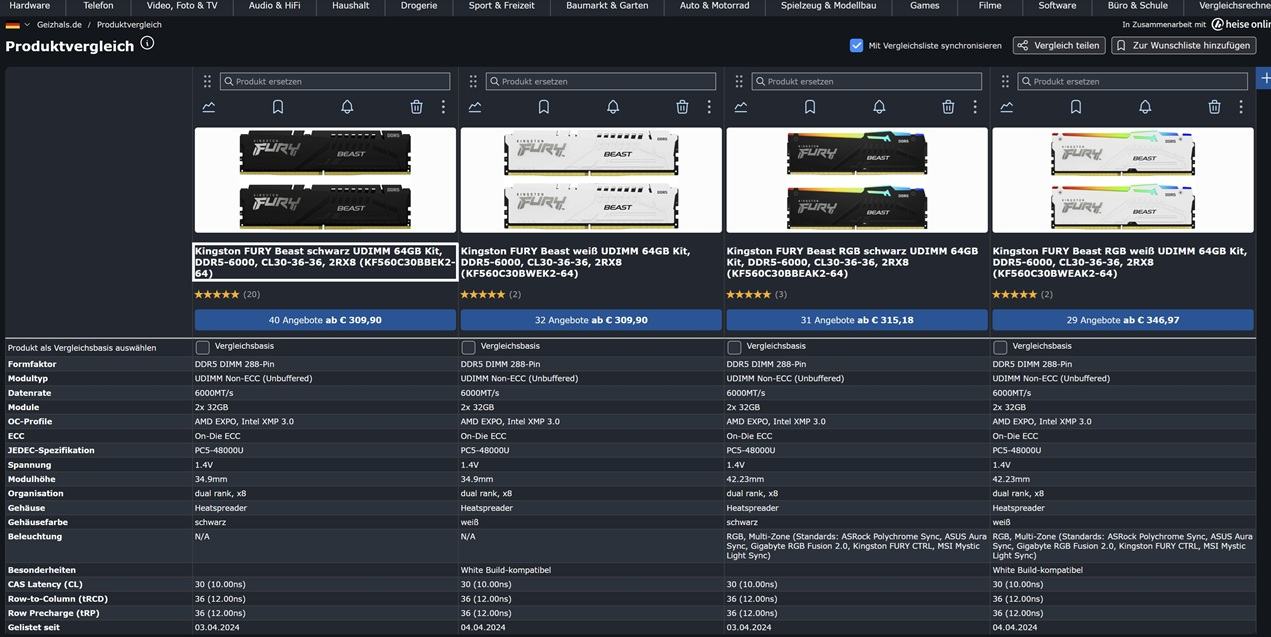
Task: Set FURY Beast schwarz as Vergleichsbasis
Action: (203, 347)
